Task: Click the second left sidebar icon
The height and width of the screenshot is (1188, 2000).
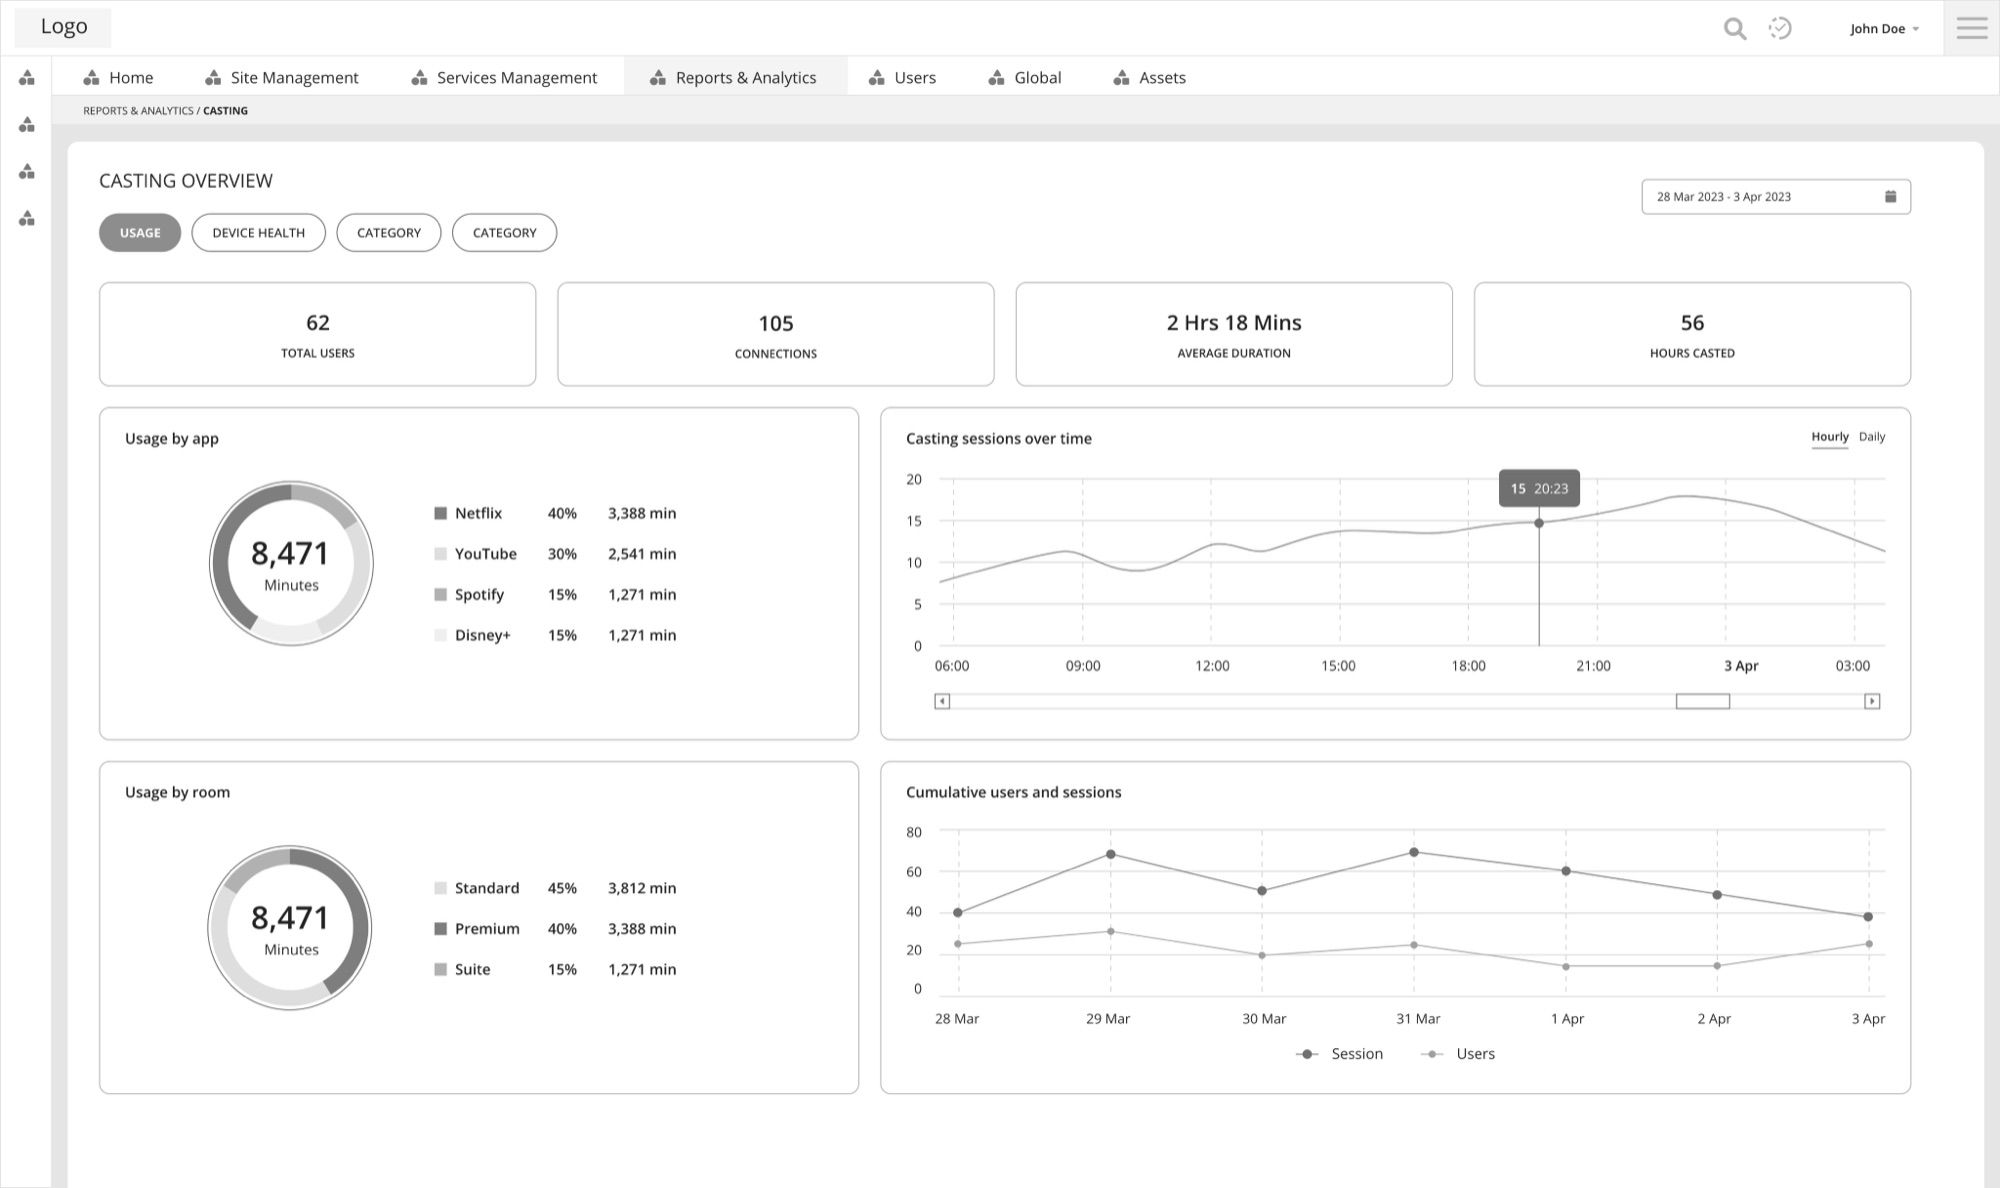Action: [27, 125]
